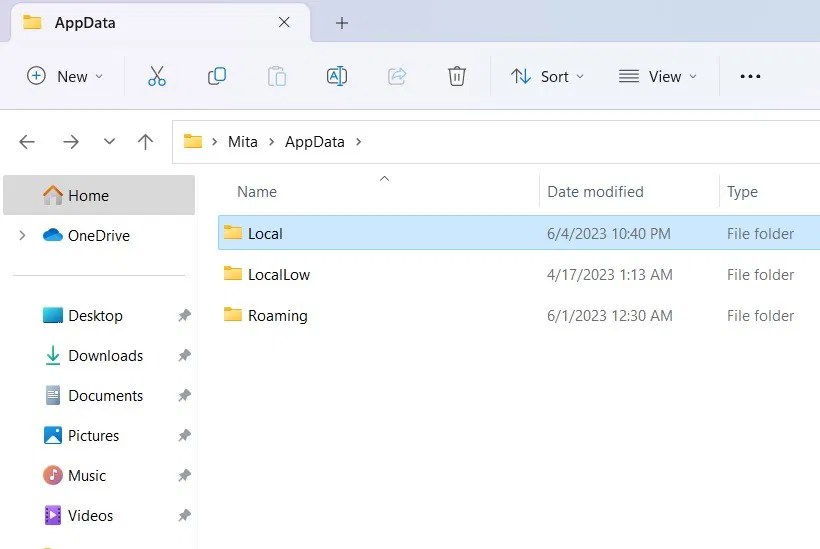Screen dimensions: 820x549
Task: Open recent locations dropdown chevron
Action: point(109,142)
